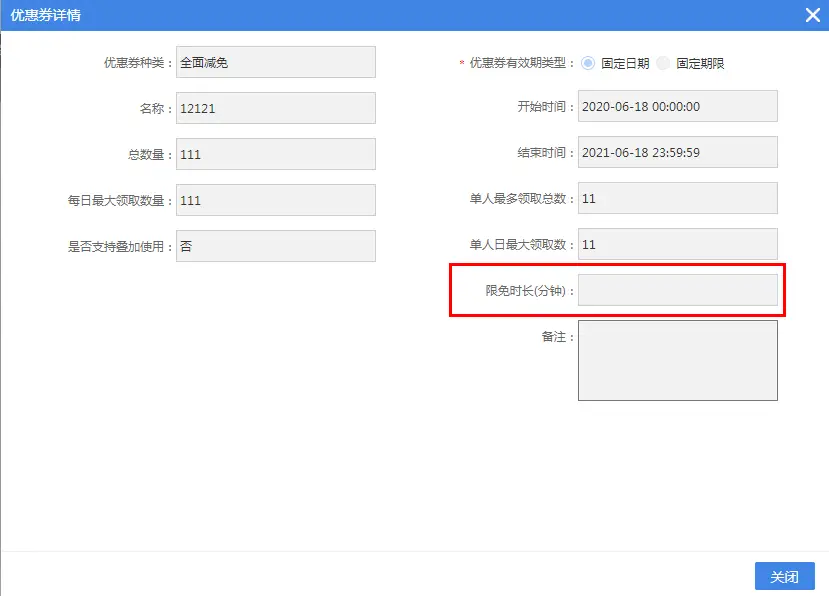Click the 结束时间 date field
Viewport: 829px width, 596px height.
(677, 152)
